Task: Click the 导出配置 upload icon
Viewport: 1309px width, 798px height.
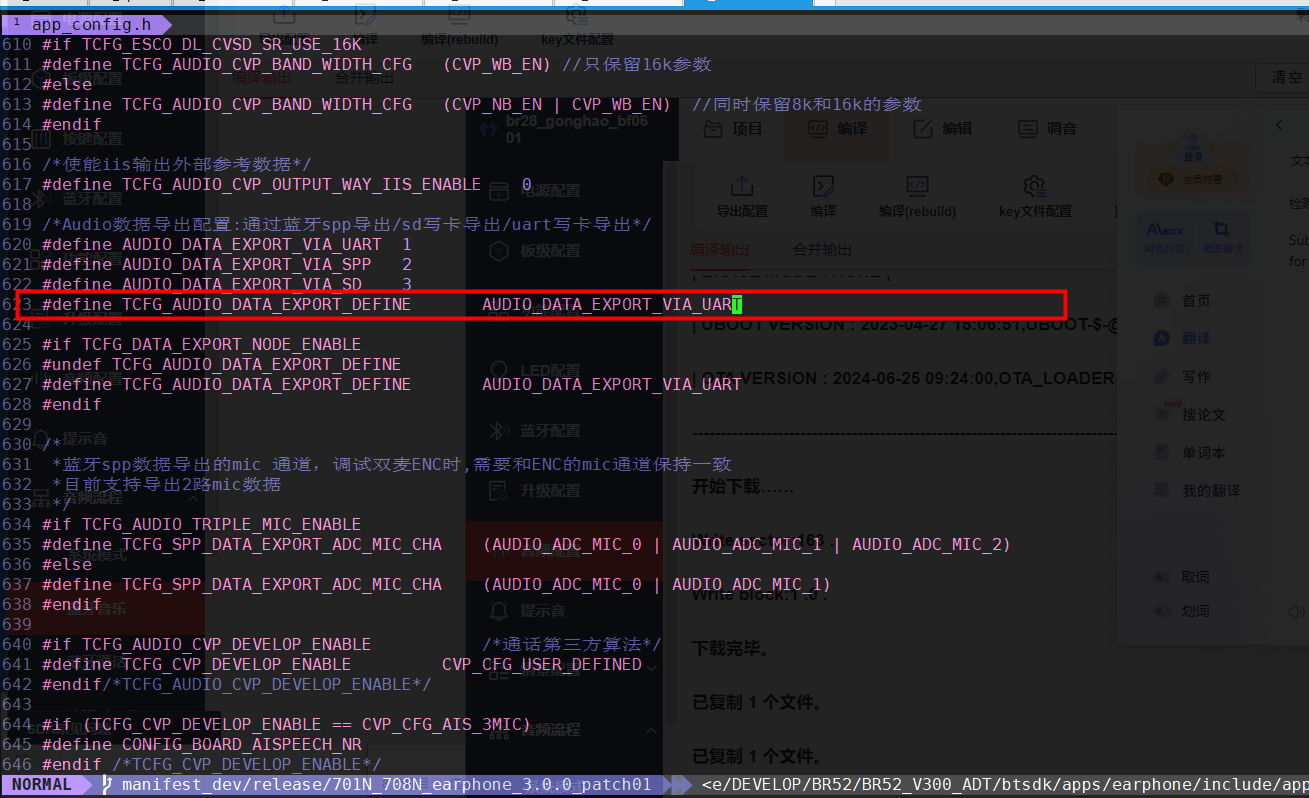Action: point(742,186)
